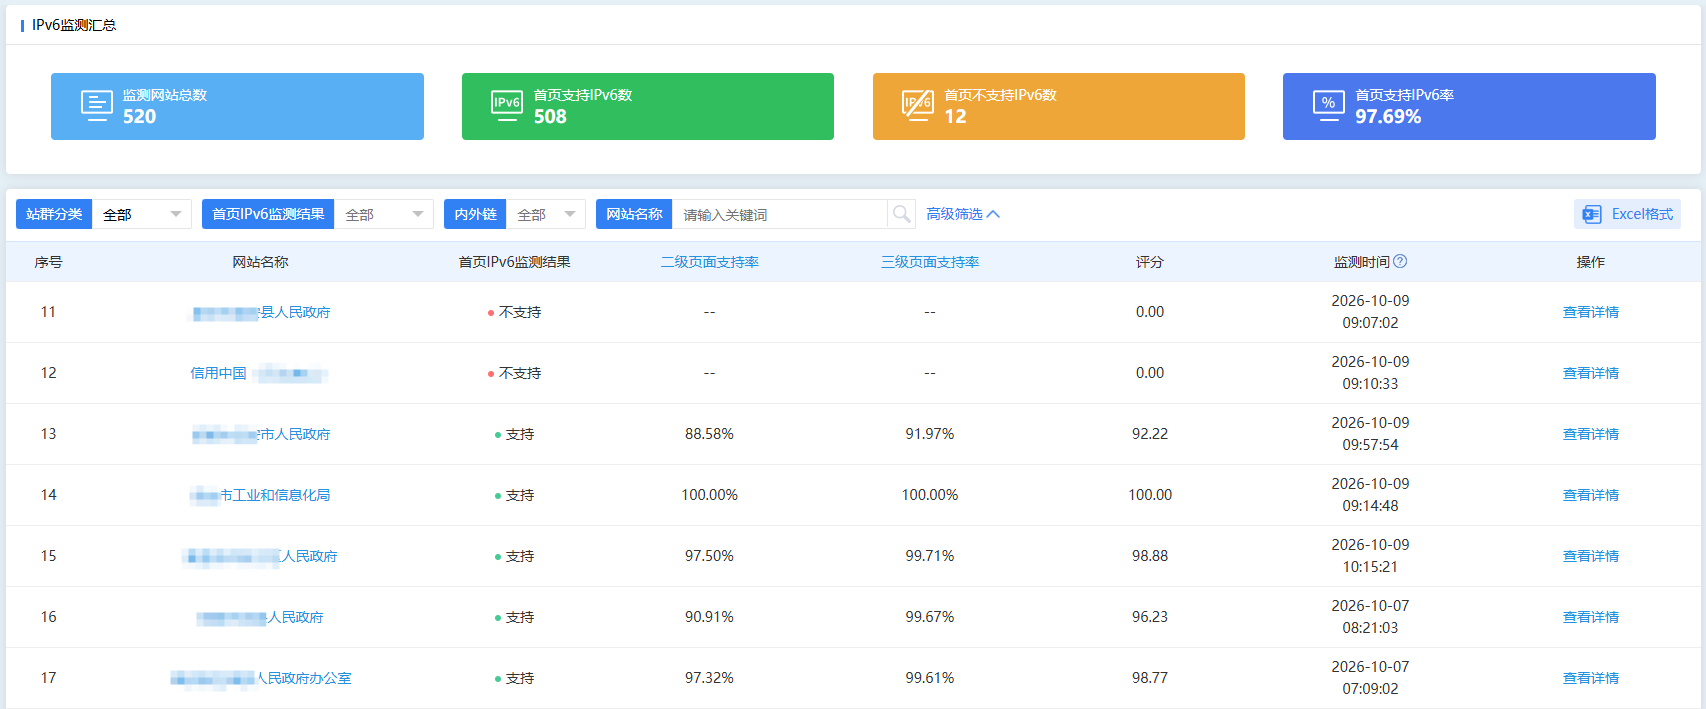Click the monitored websites total icon
This screenshot has width=1706, height=709.
[x=97, y=105]
